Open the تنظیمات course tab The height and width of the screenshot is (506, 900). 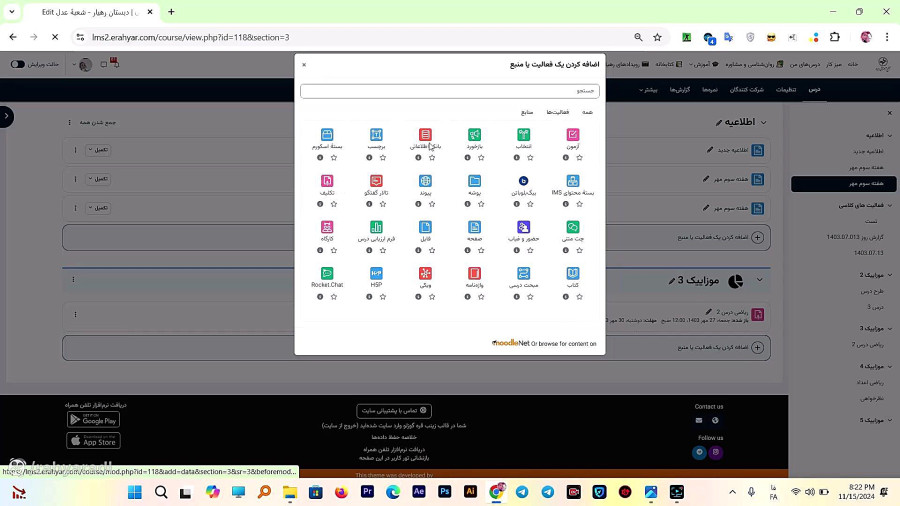(786, 90)
